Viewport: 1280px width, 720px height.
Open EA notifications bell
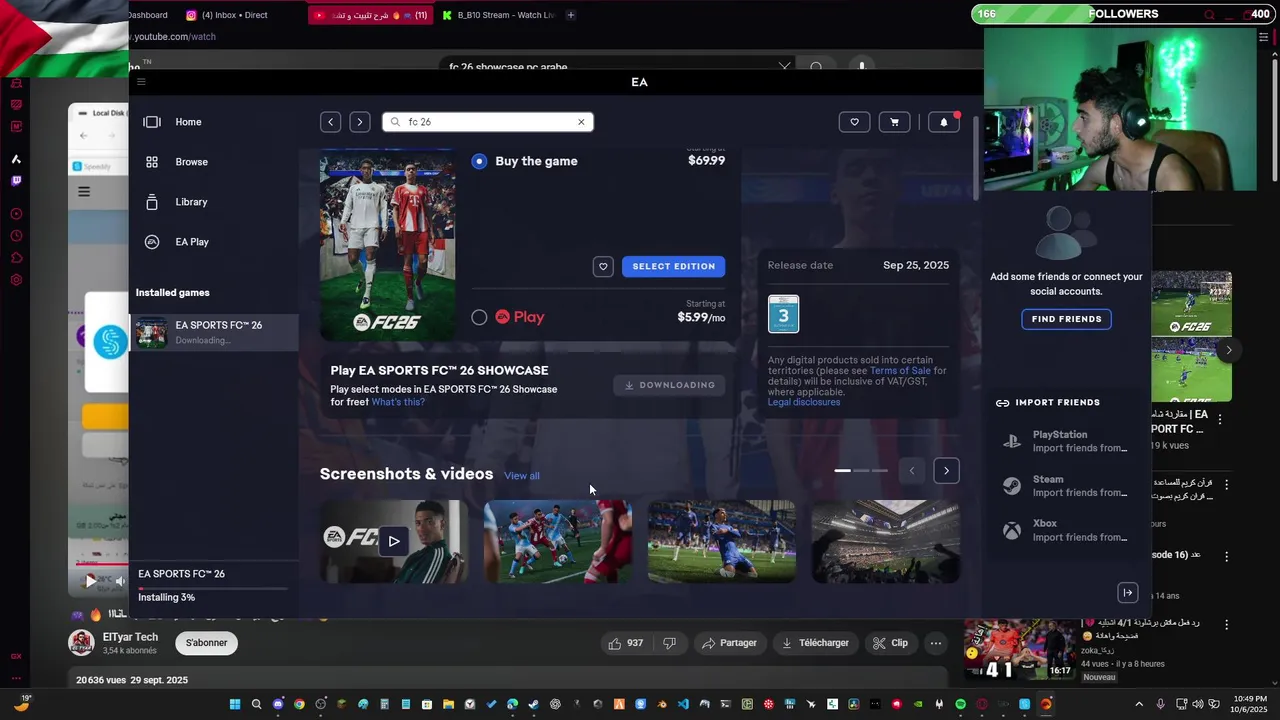[x=944, y=122]
